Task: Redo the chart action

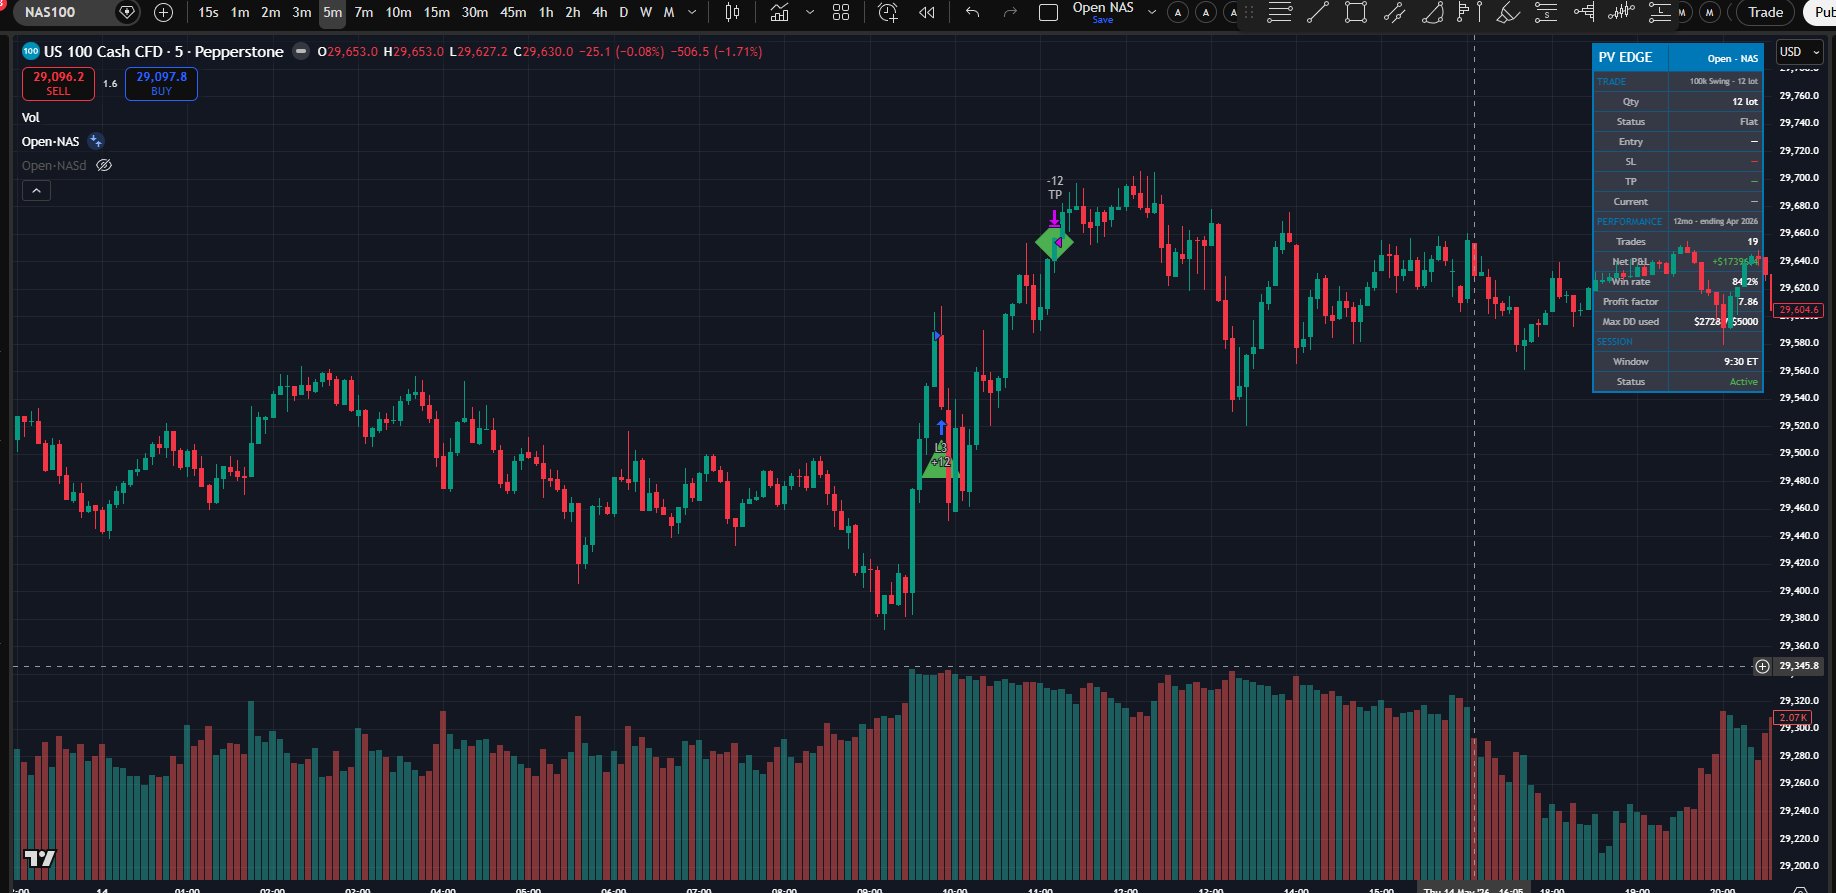Action: click(1010, 12)
